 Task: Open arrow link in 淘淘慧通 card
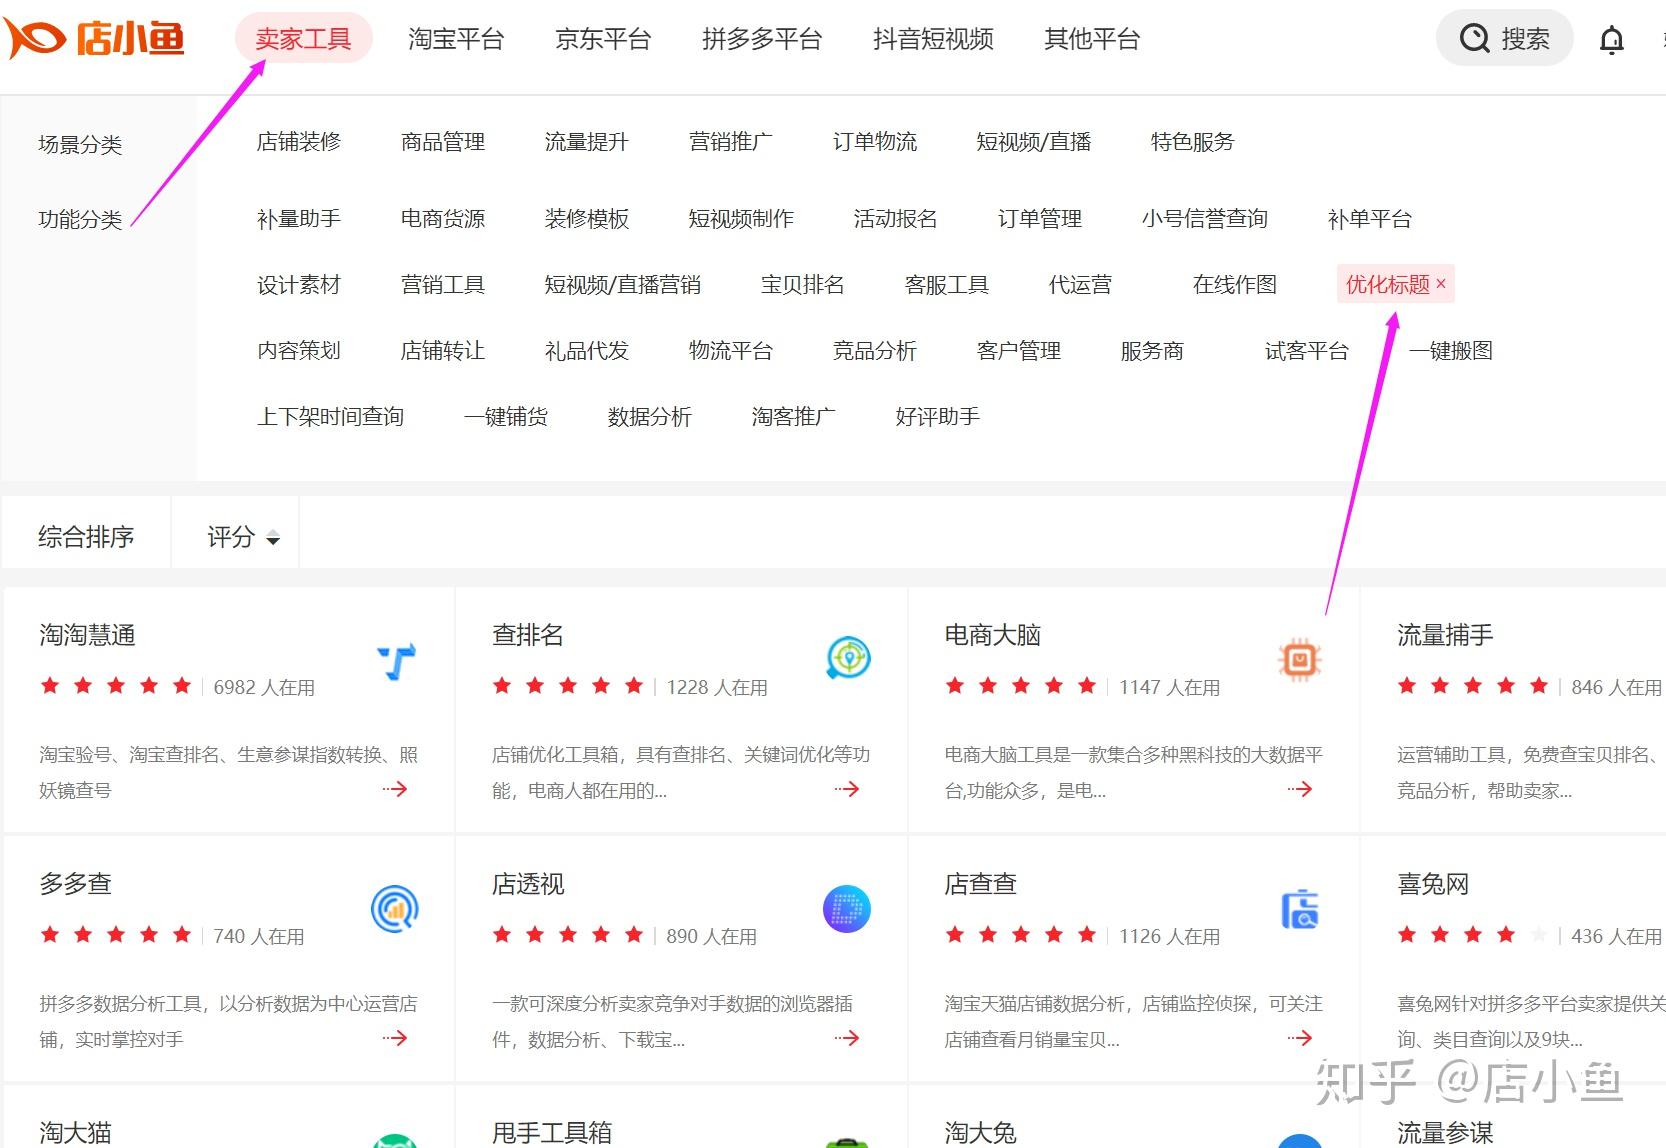[395, 789]
